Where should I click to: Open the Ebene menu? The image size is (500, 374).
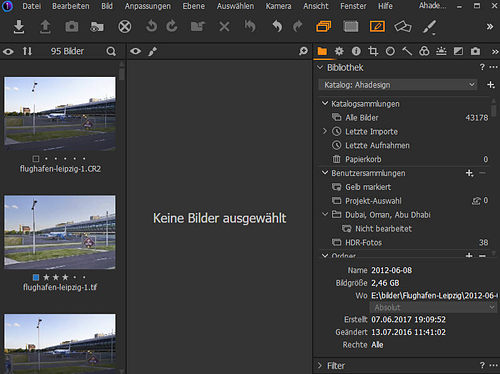(x=194, y=6)
